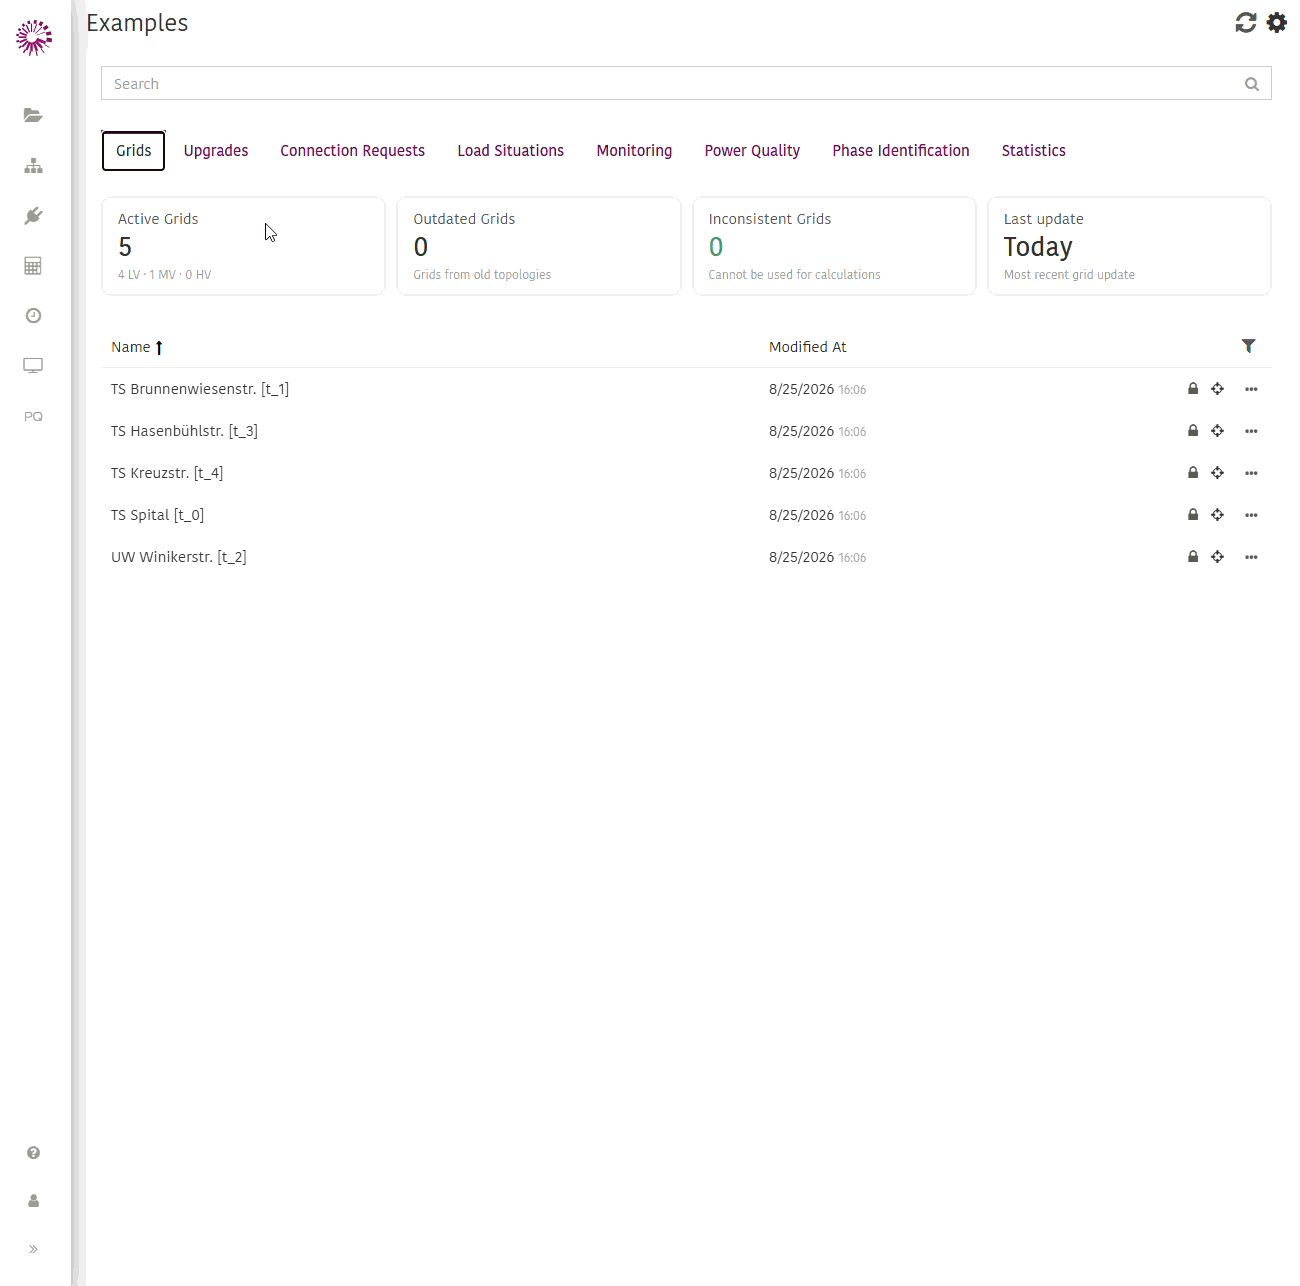Image resolution: width=1300 pixels, height=1286 pixels.
Task: Open more options for UW Winikerstr.
Action: (x=1251, y=557)
